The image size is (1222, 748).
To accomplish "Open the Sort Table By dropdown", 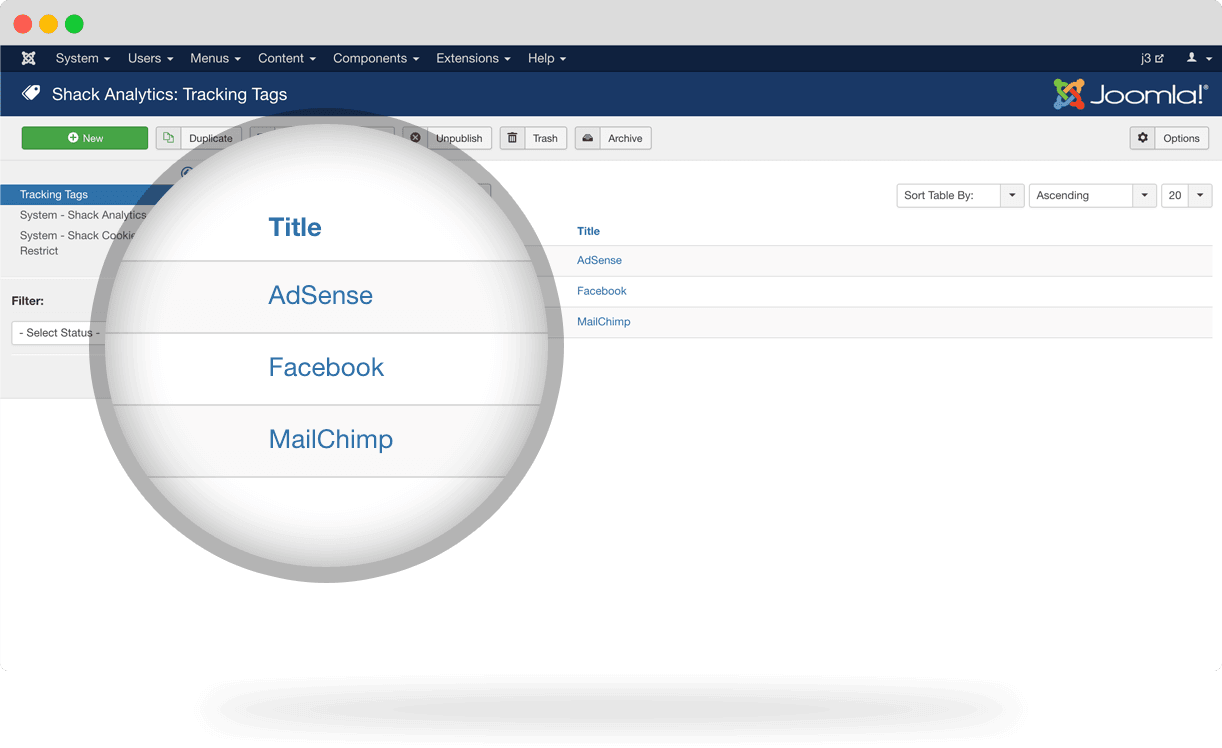I will pos(961,195).
